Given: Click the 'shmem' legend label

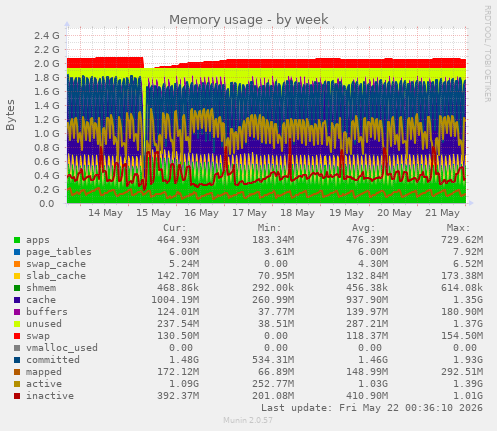Looking at the screenshot, I should 41,288.
